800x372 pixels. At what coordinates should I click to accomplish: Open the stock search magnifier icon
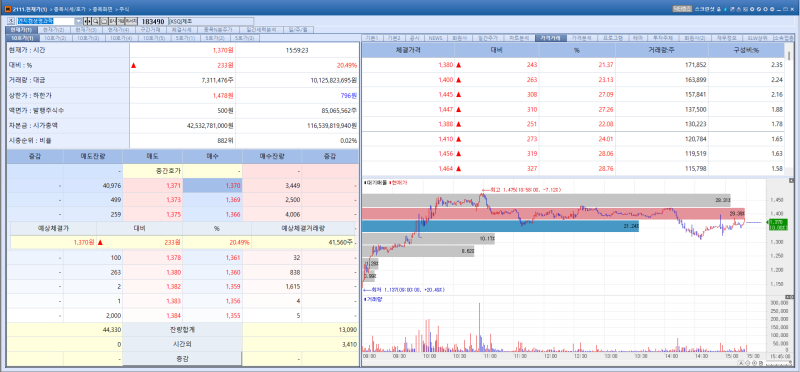coord(96,21)
